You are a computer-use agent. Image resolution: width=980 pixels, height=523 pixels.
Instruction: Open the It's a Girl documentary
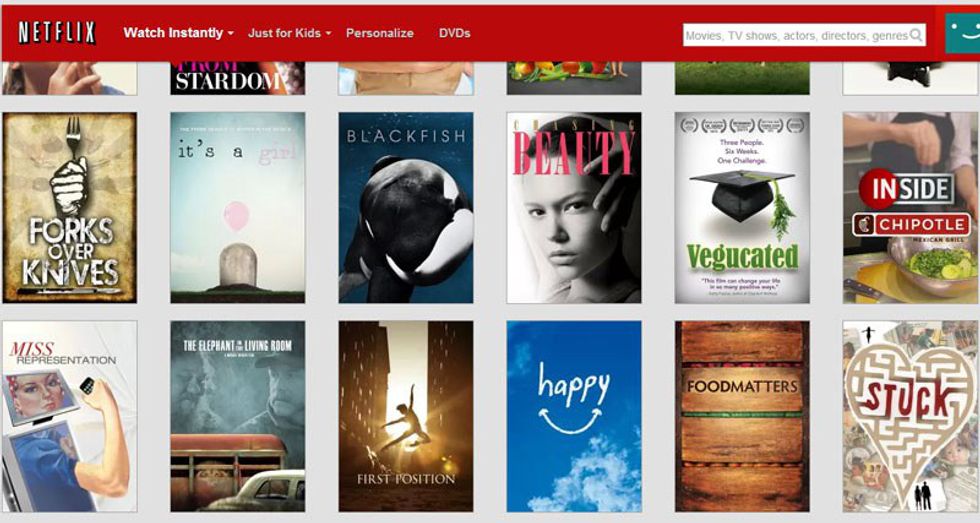click(x=237, y=207)
